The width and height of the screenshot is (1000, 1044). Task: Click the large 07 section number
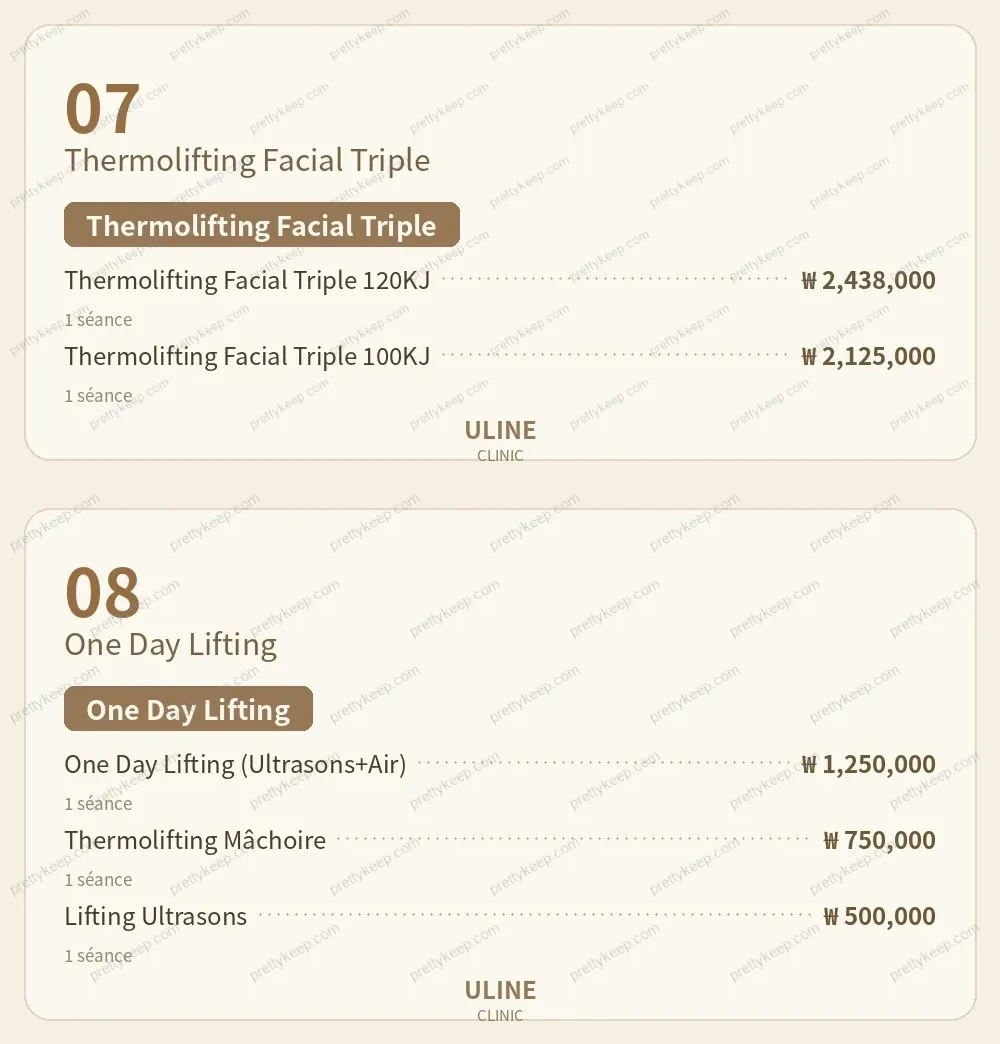[103, 109]
